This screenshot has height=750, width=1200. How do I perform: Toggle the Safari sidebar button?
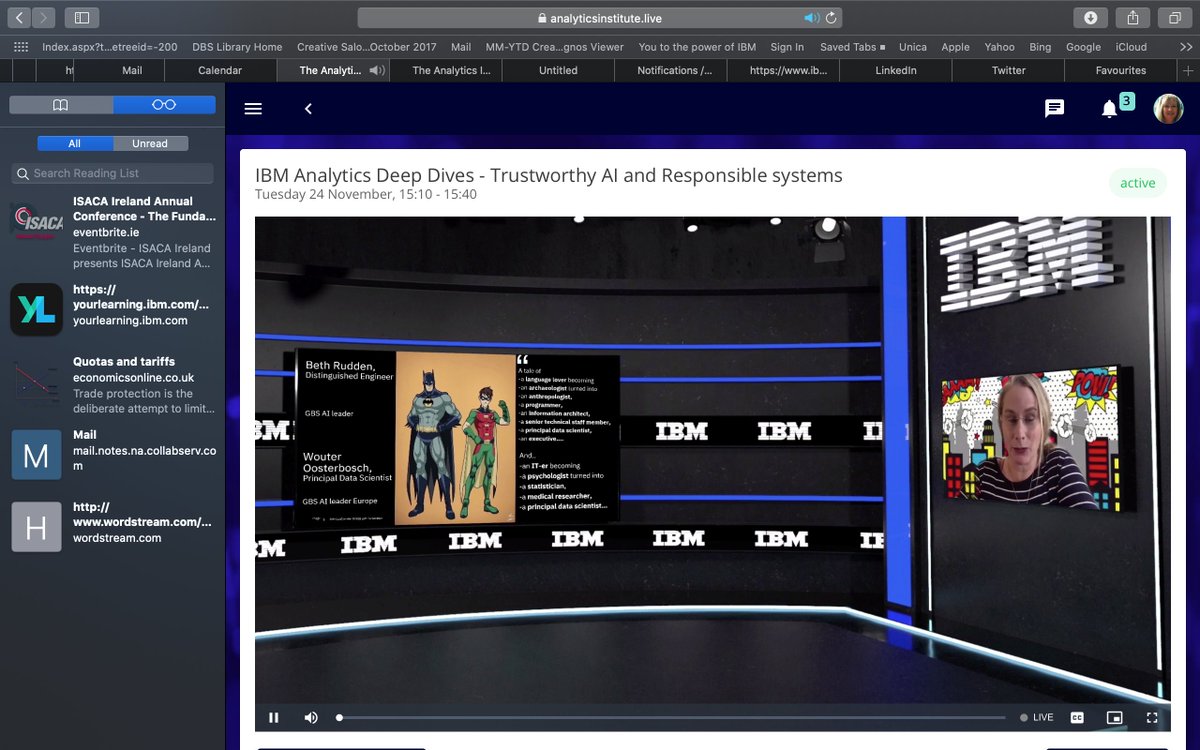(x=82, y=18)
